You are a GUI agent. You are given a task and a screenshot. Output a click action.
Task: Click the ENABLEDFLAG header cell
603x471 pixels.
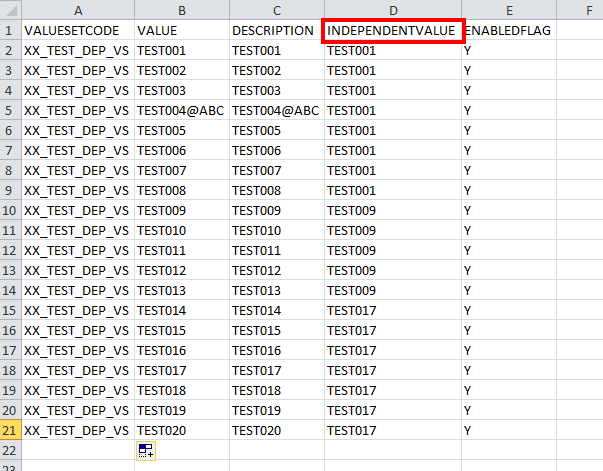coord(509,30)
